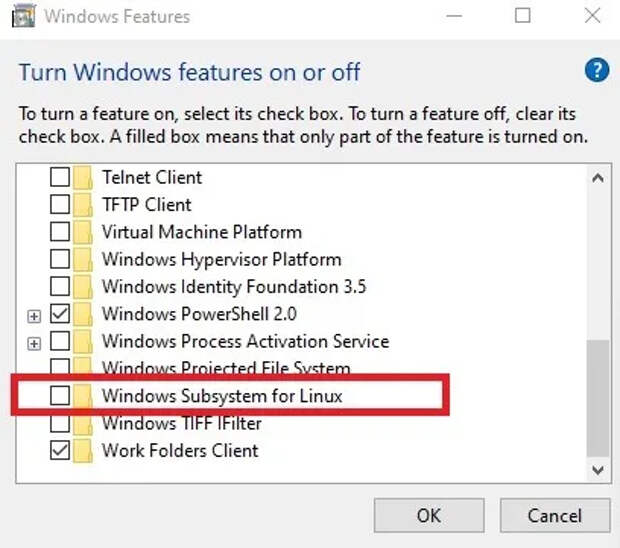Click the folder icon next to TFTP Client
The image size is (620, 548).
point(83,204)
